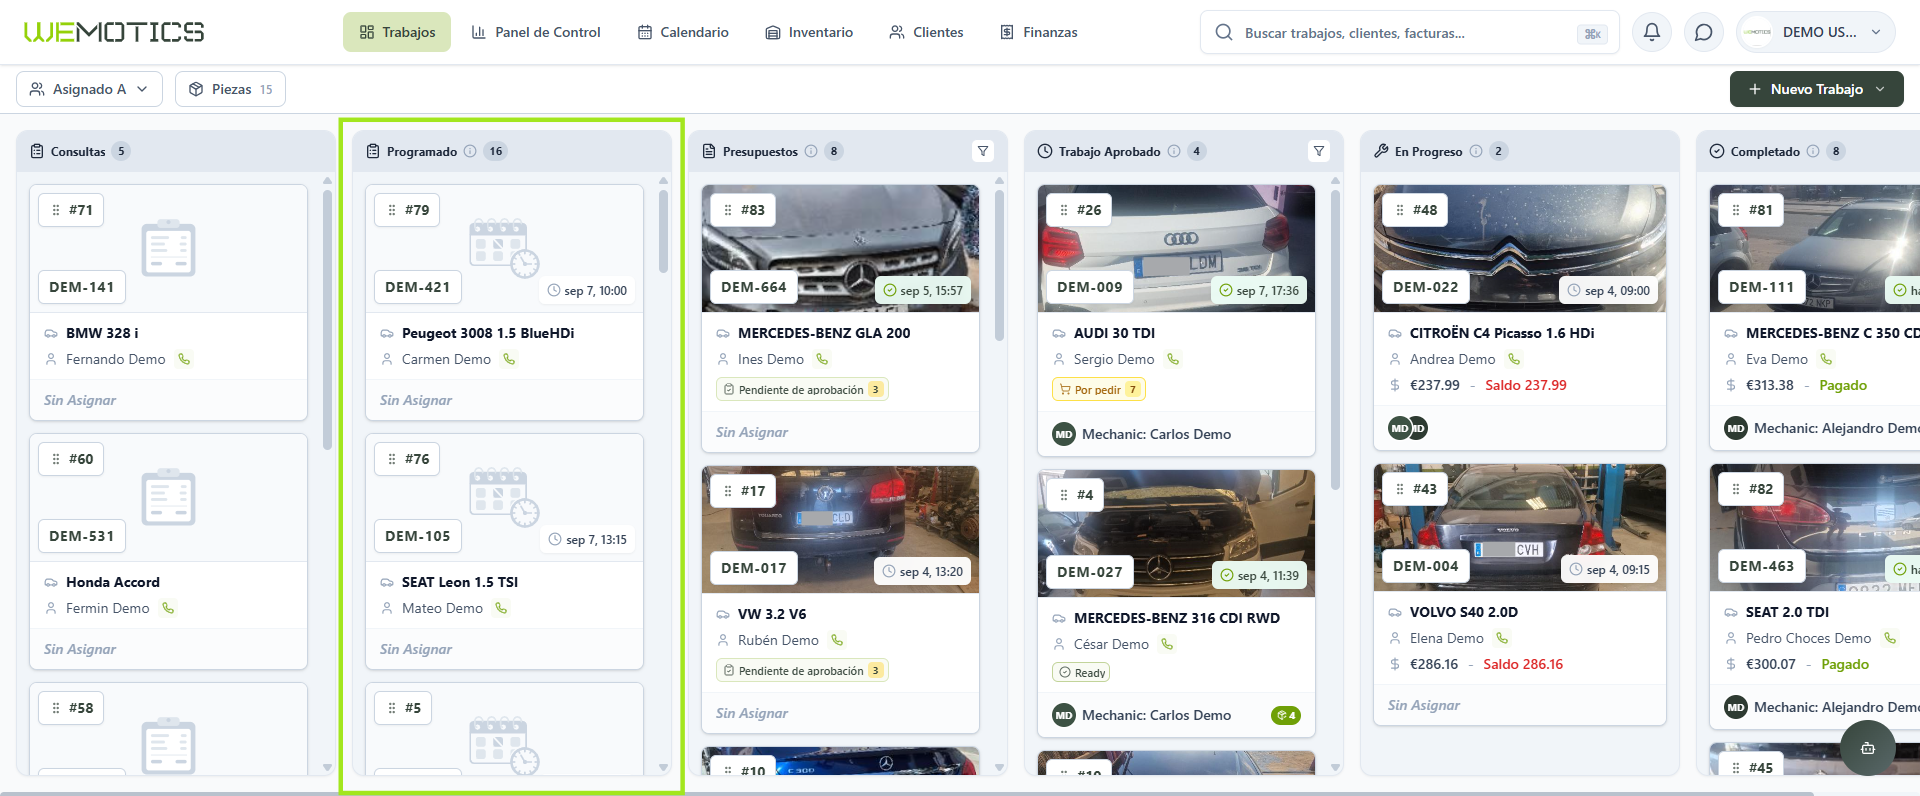The width and height of the screenshot is (1920, 796).
Task: Click 'MERCEDES-BENZ 316 CDI RWD' title
Action: coord(1177,618)
